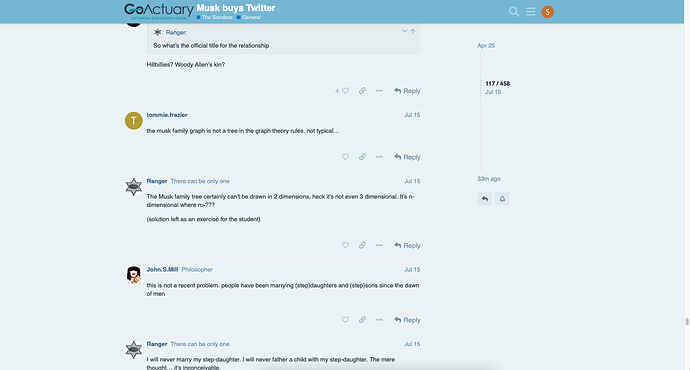The image size is (690, 370).
Task: Open the orange S user avatar menu
Action: (547, 12)
